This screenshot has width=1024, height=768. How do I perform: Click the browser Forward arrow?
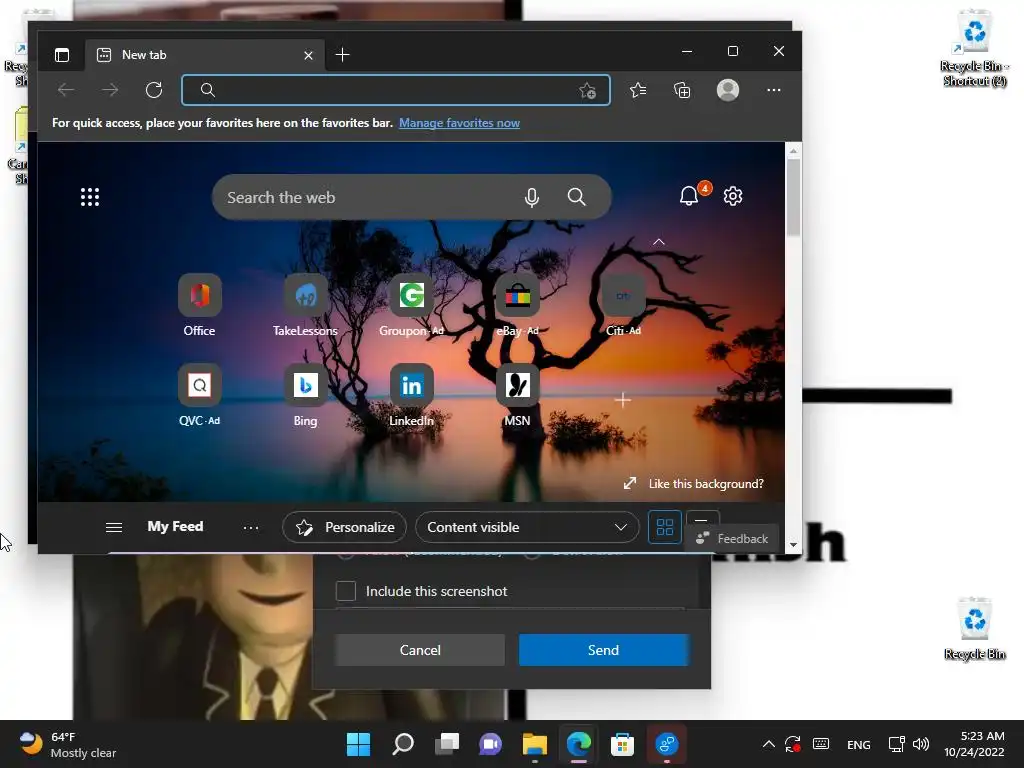click(110, 90)
